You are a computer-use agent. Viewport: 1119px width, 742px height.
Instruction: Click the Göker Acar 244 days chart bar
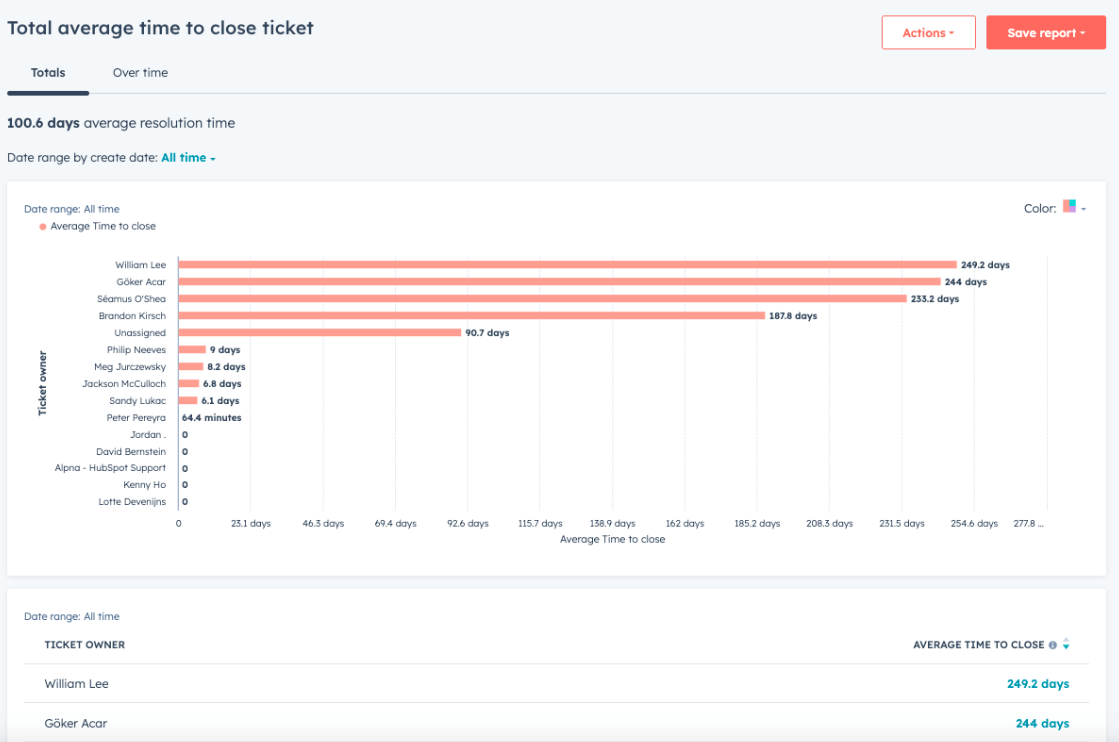tap(560, 282)
